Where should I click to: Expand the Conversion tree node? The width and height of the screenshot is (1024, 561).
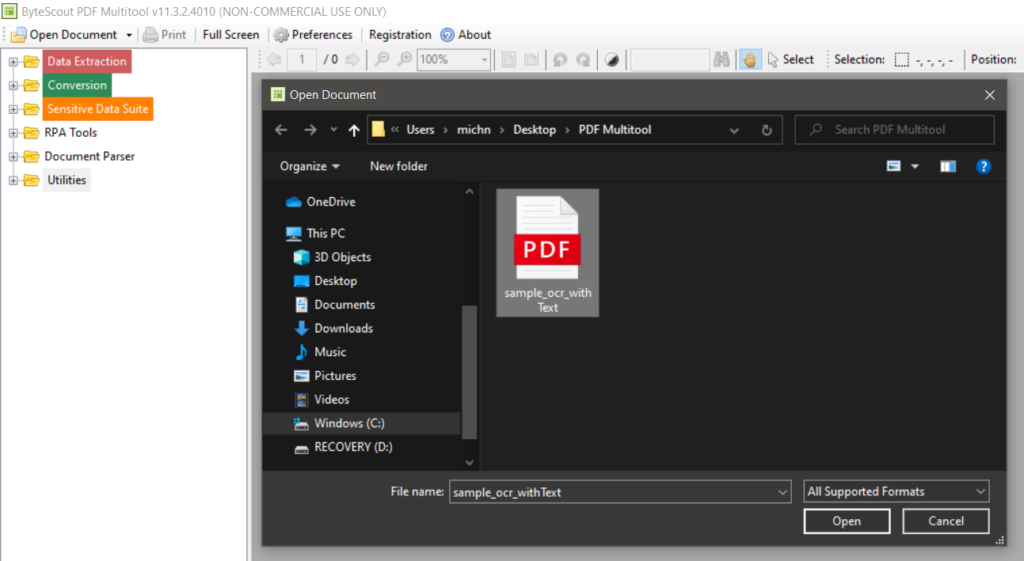point(13,85)
